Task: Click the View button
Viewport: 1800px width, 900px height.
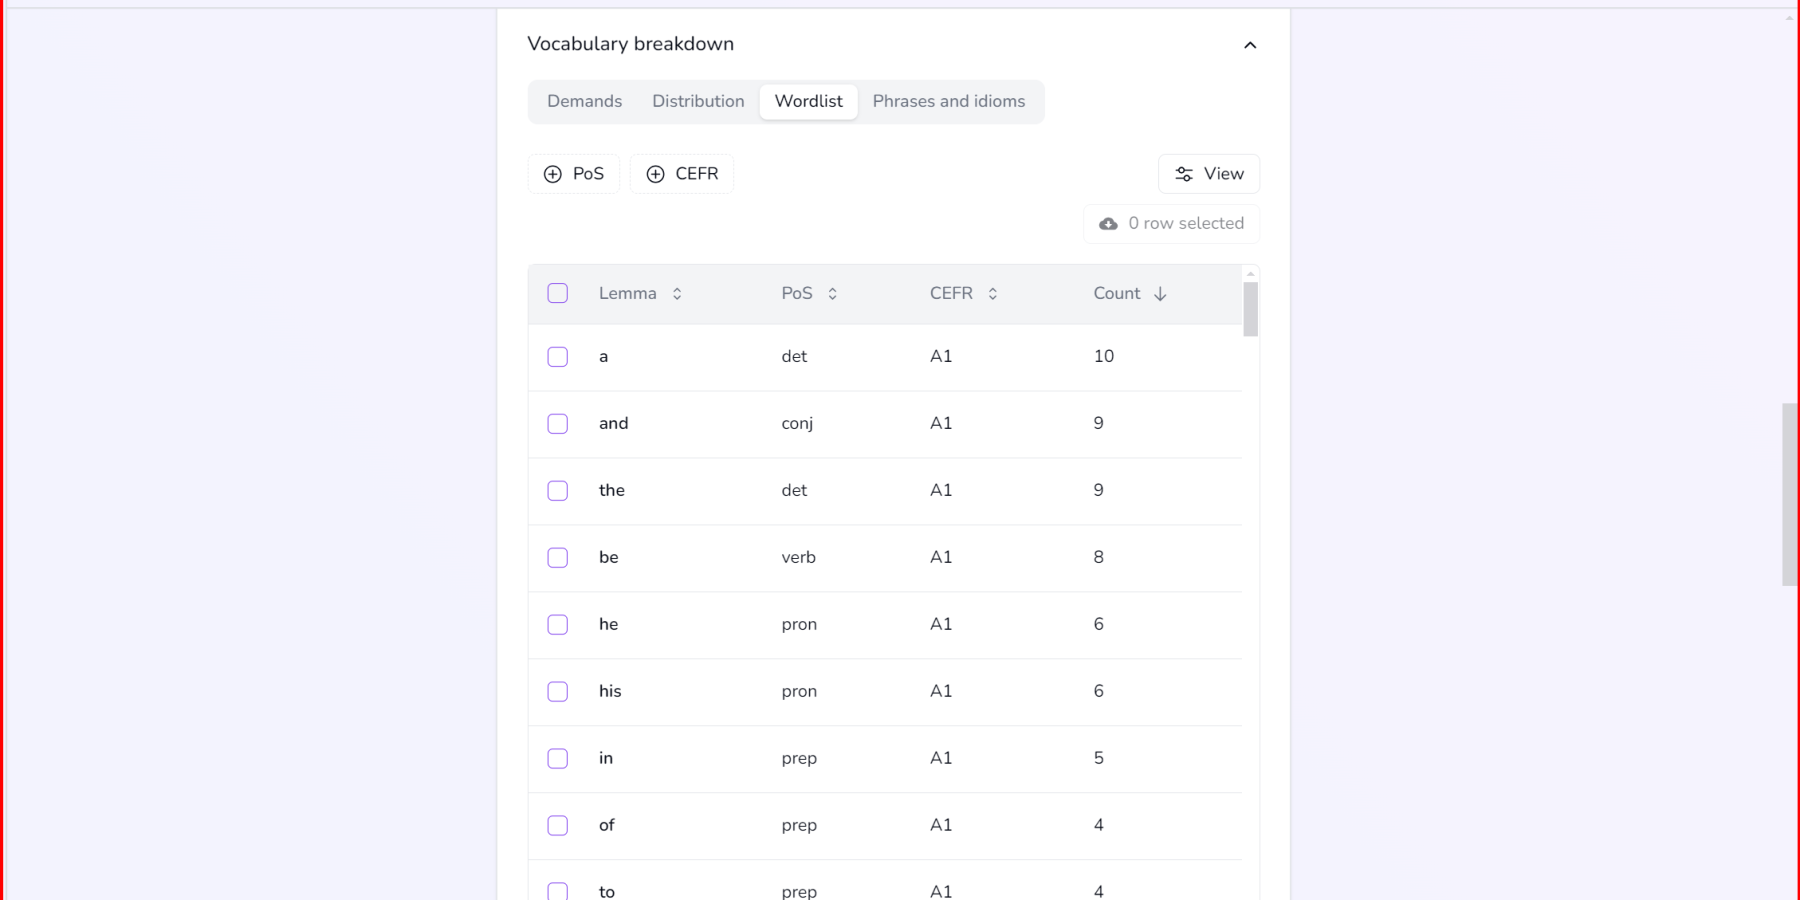Action: (x=1209, y=173)
